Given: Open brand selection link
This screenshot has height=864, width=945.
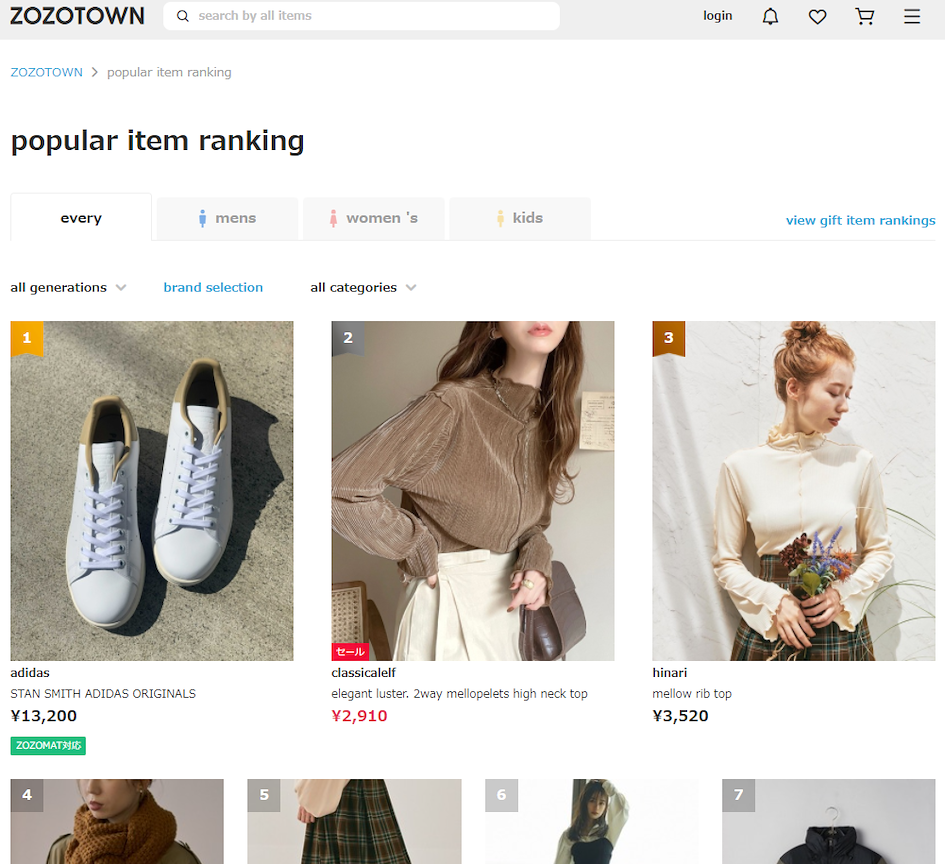Looking at the screenshot, I should [213, 287].
